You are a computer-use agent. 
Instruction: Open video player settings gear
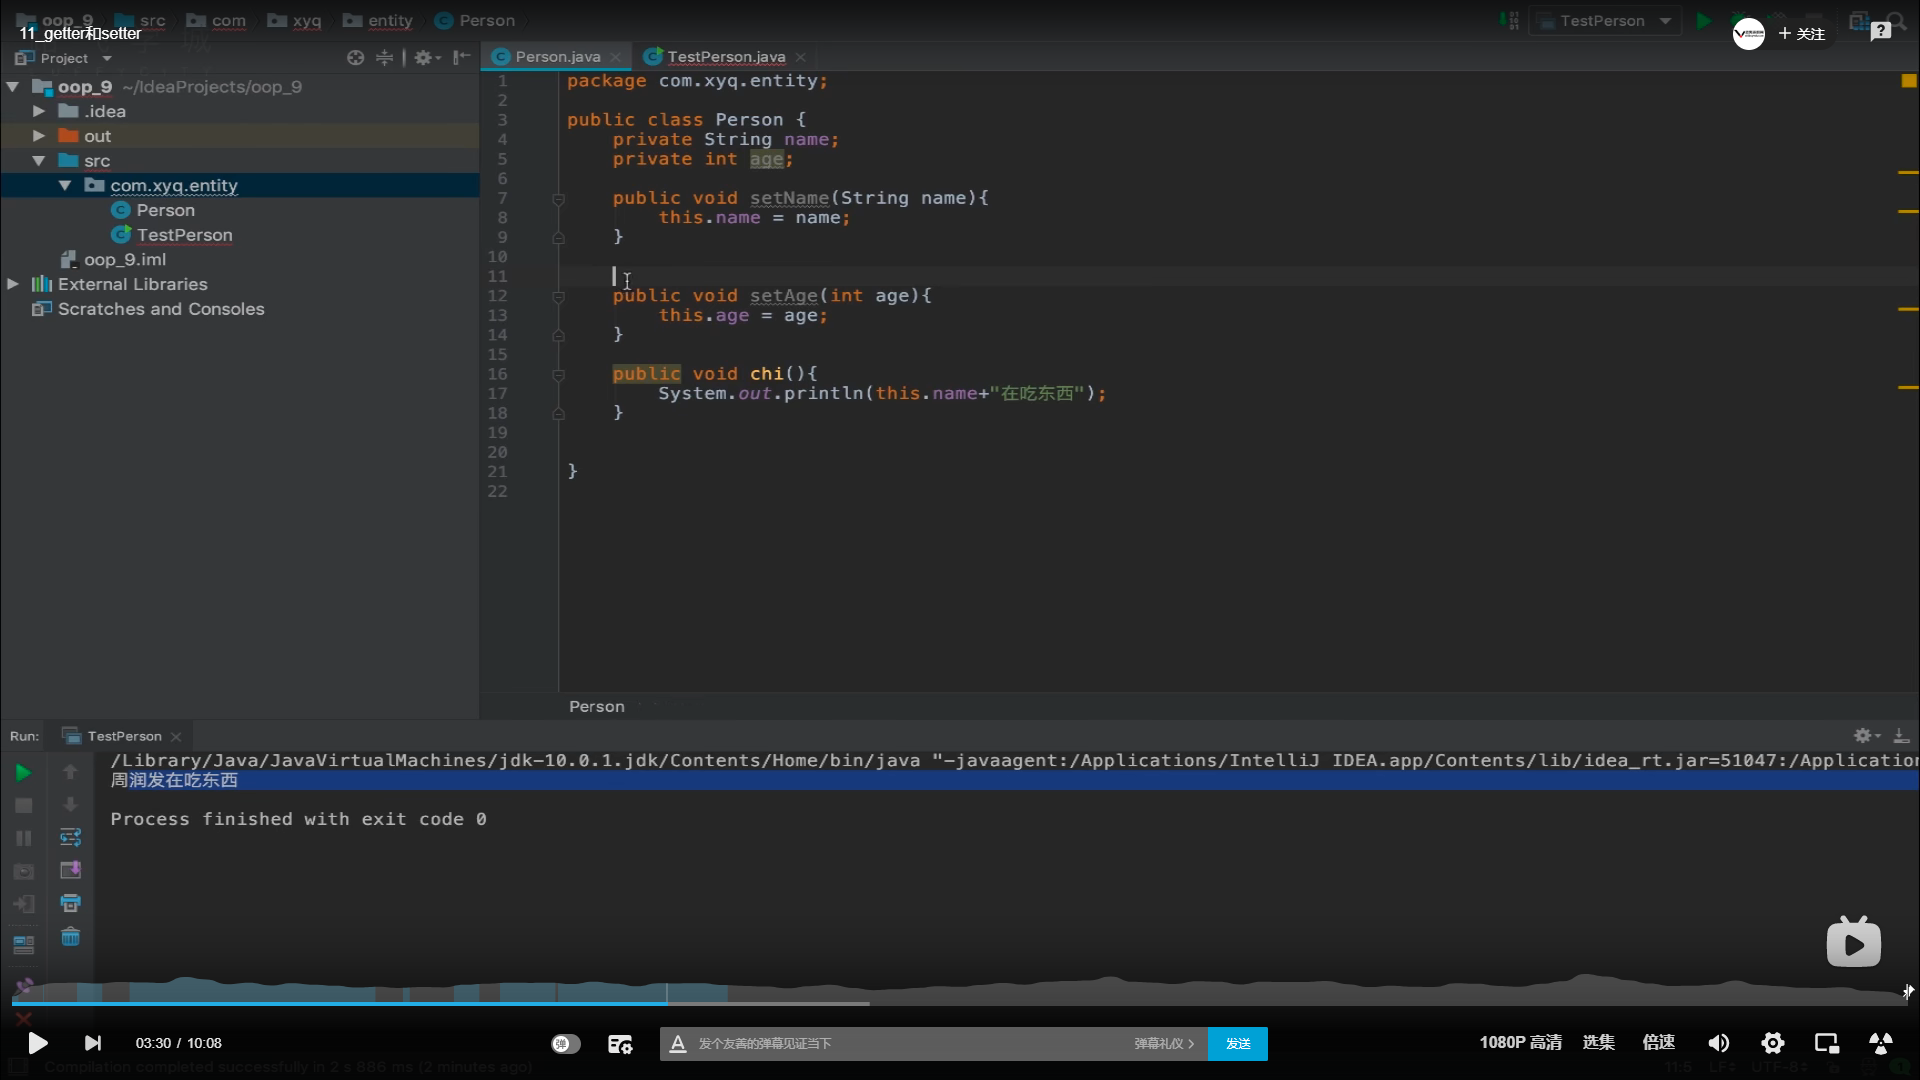[1773, 1043]
